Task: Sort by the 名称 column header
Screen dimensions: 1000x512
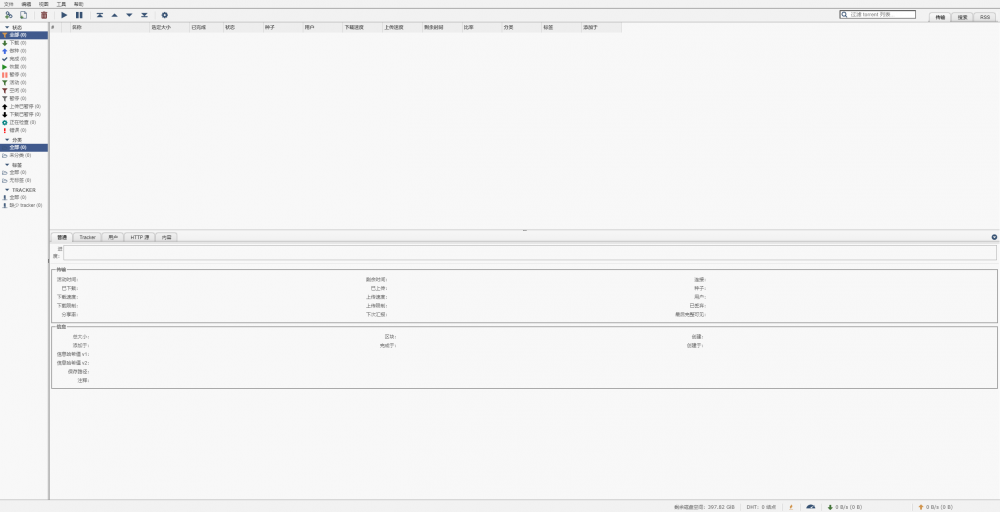Action: (110, 27)
